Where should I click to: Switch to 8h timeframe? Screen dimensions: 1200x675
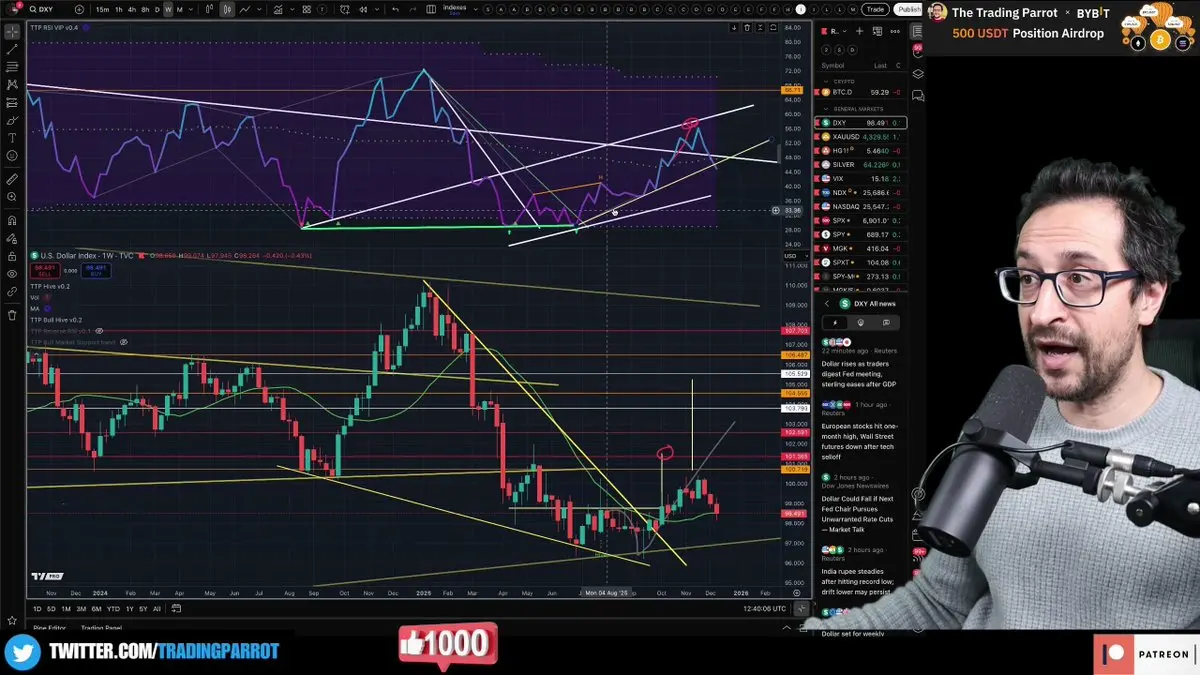146,9
